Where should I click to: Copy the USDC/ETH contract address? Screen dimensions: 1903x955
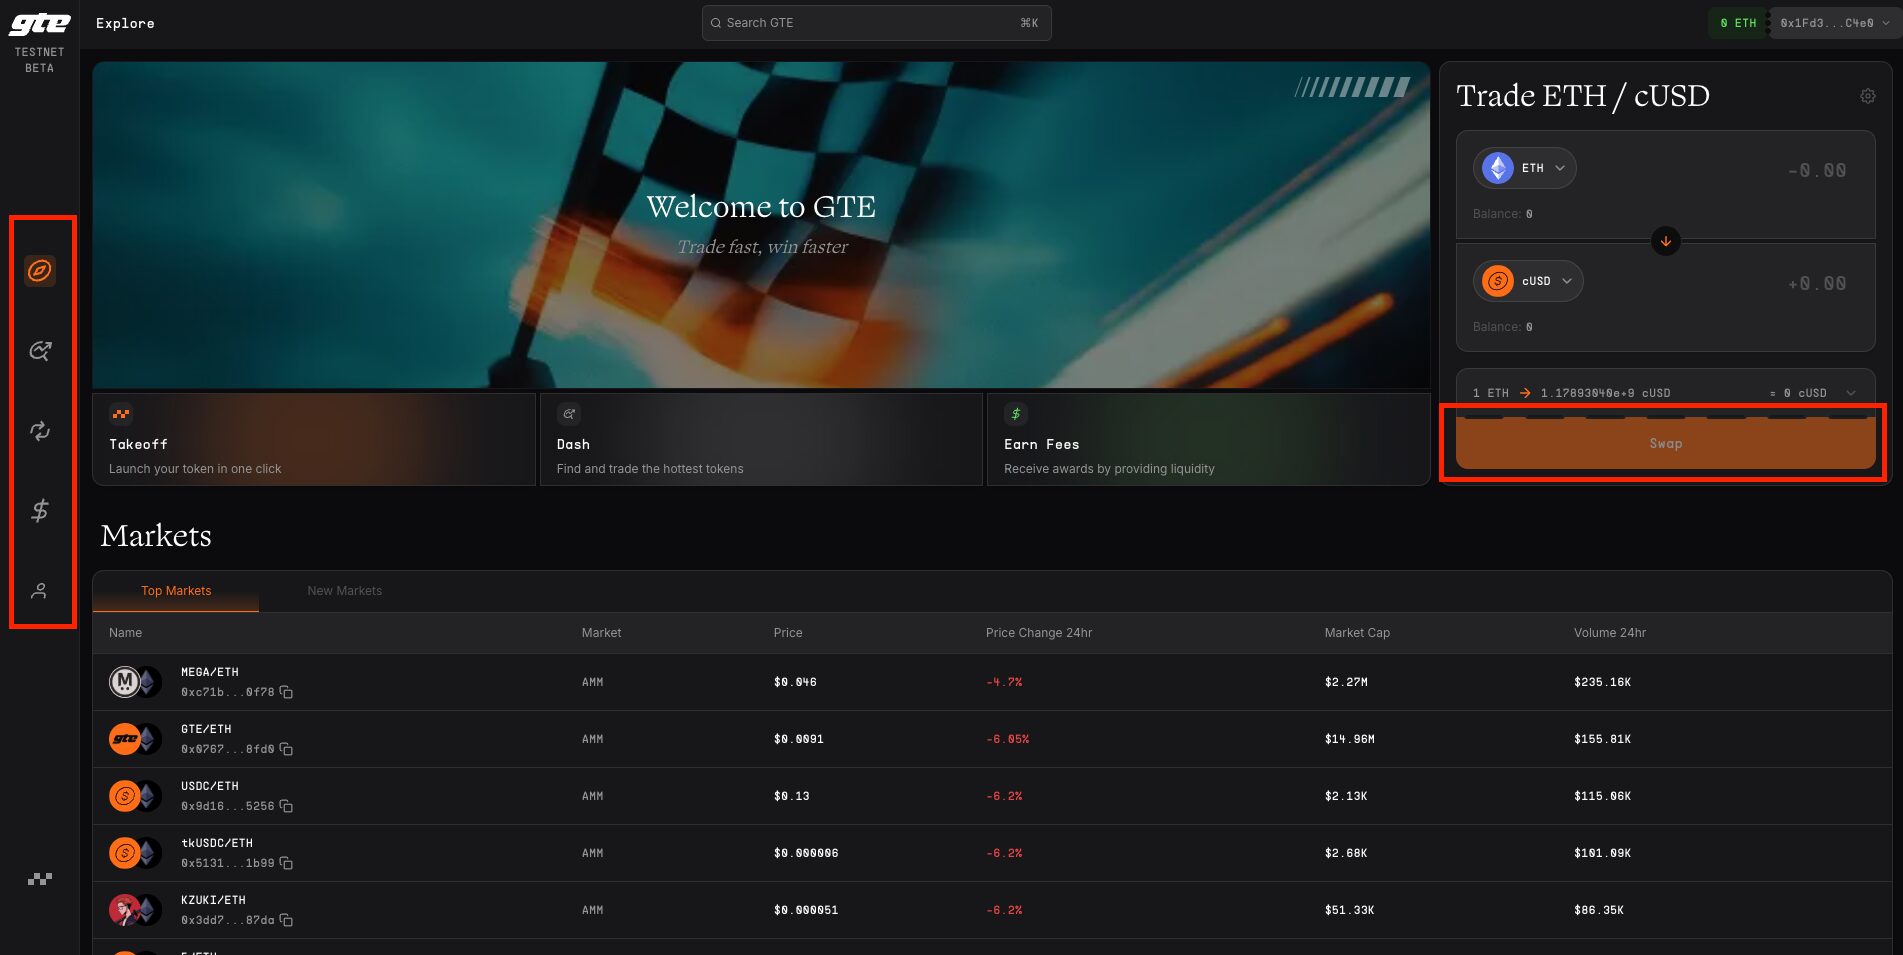point(286,806)
